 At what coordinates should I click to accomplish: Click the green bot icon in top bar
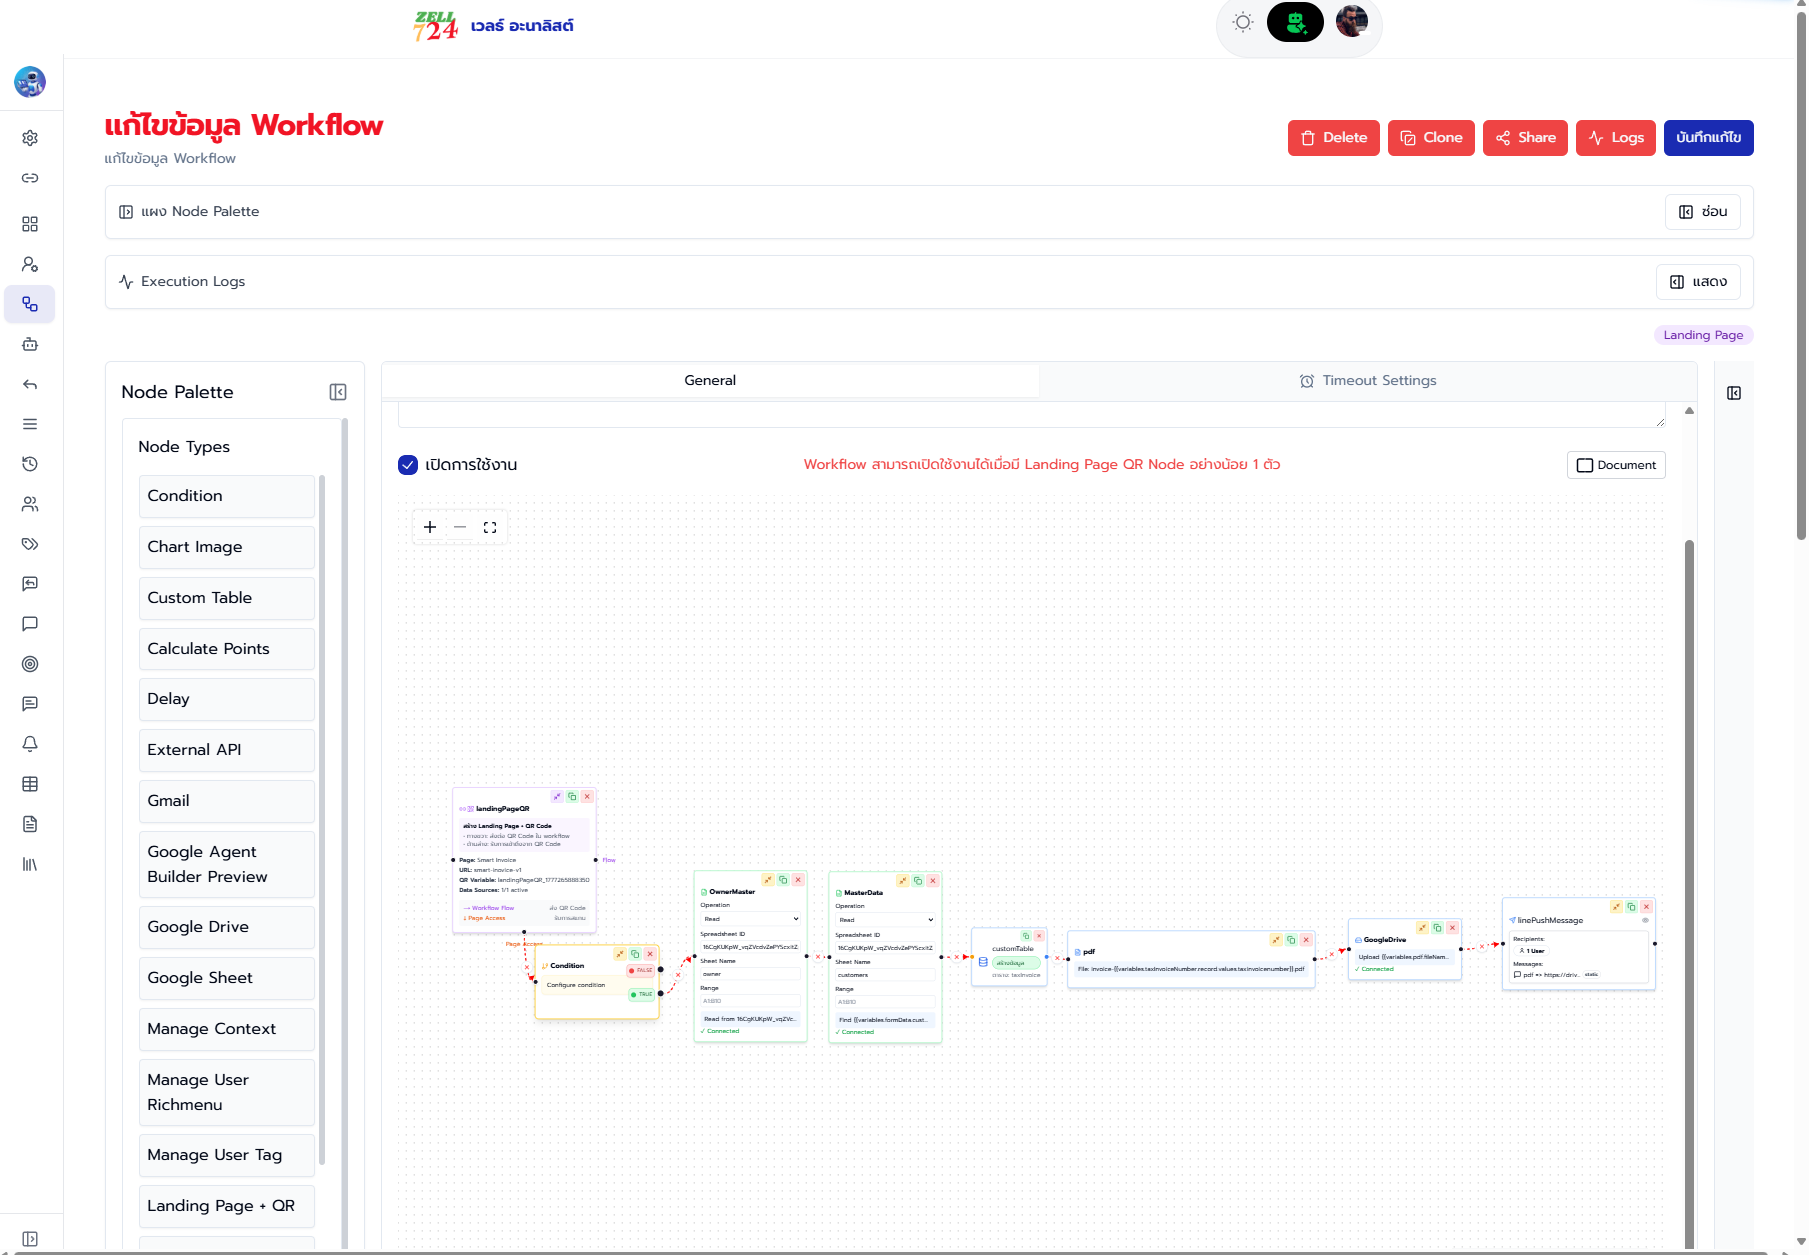click(1295, 22)
